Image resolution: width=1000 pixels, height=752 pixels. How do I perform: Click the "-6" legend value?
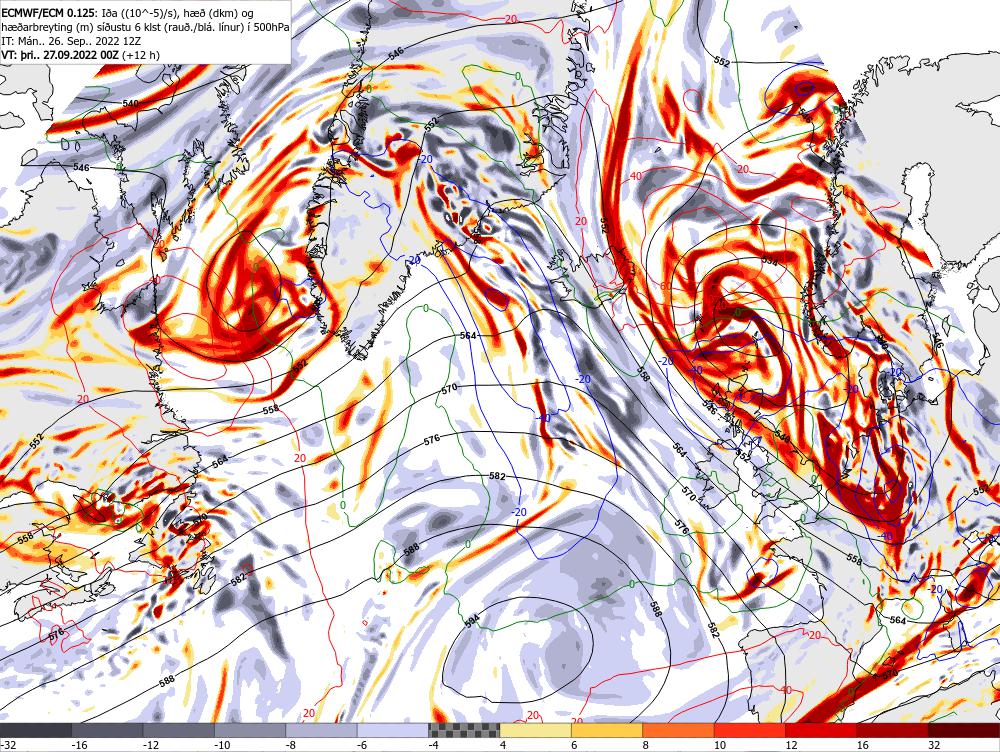[x=363, y=745]
